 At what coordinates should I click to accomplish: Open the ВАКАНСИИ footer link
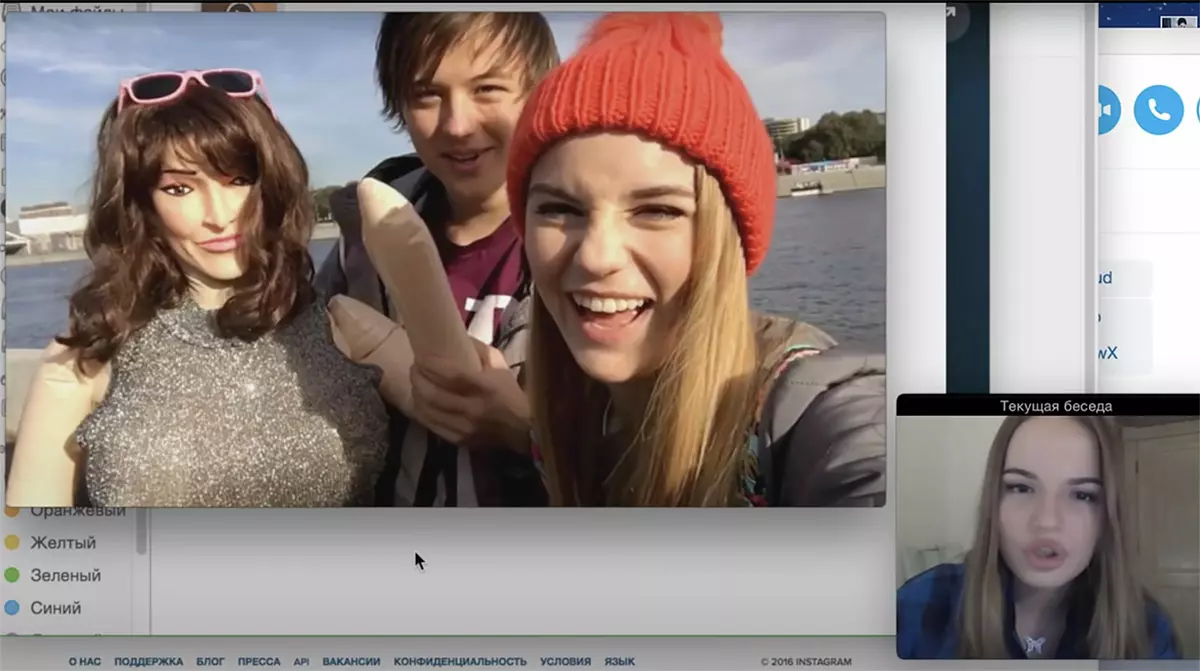351,661
